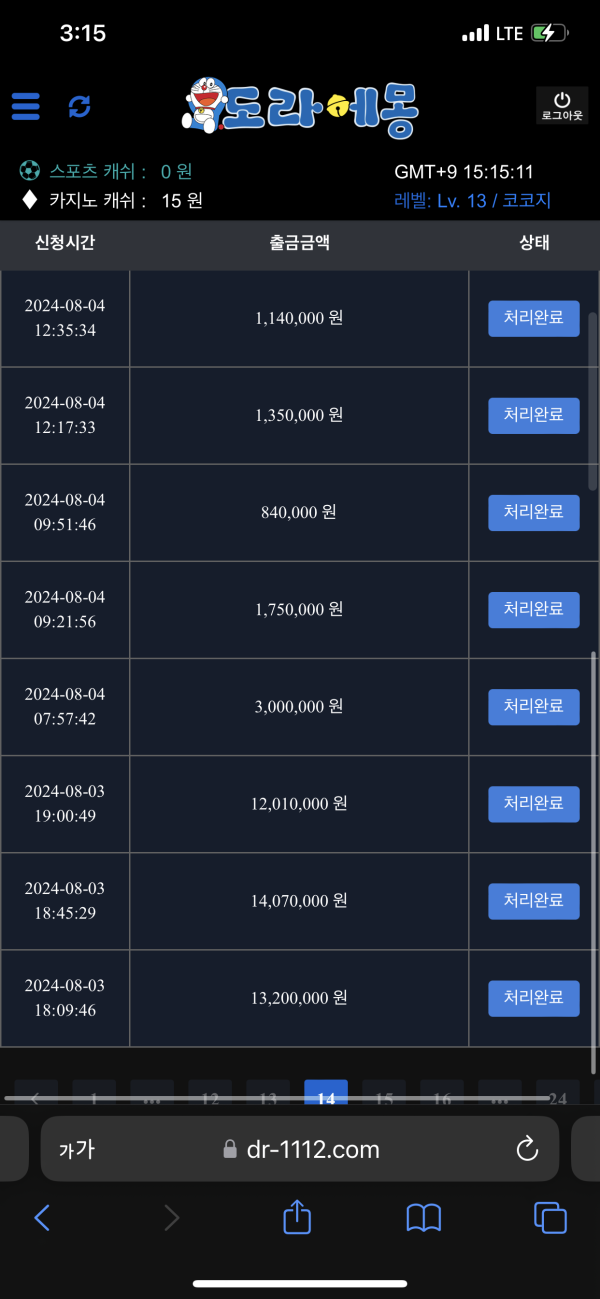Open Safari tabs overview icon
This screenshot has width=600, height=1299.
coord(550,1217)
